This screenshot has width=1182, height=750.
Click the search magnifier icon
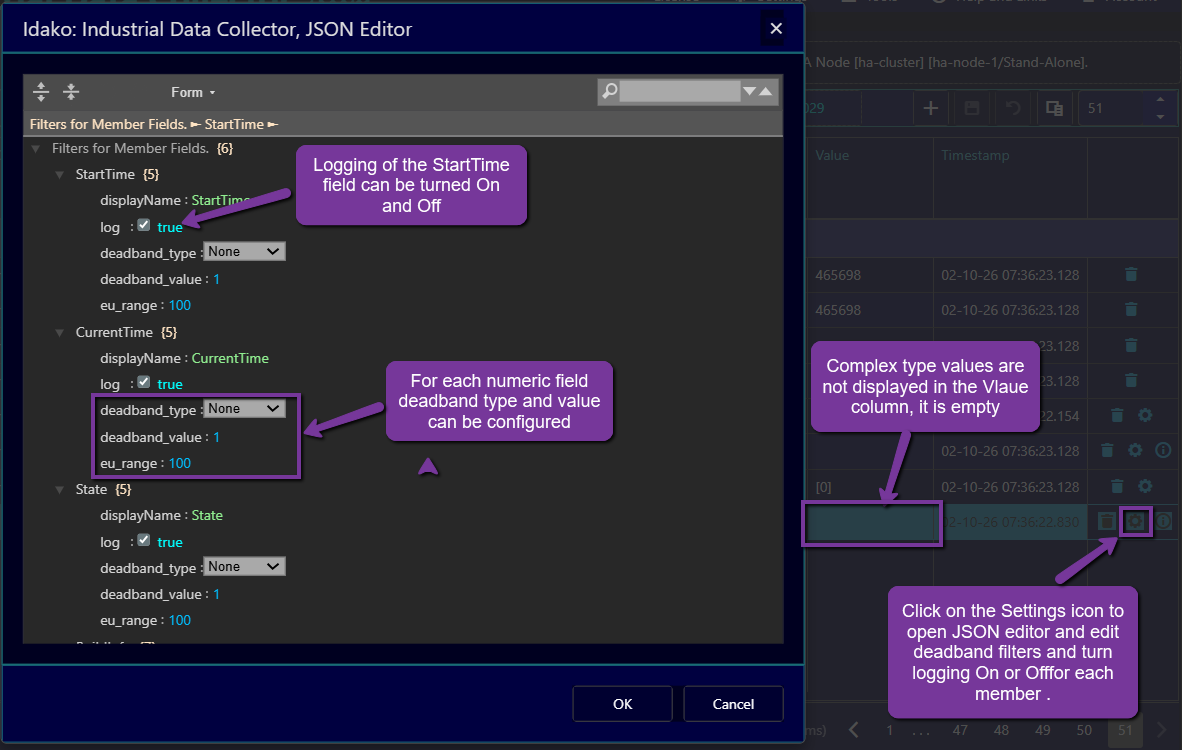click(x=609, y=91)
